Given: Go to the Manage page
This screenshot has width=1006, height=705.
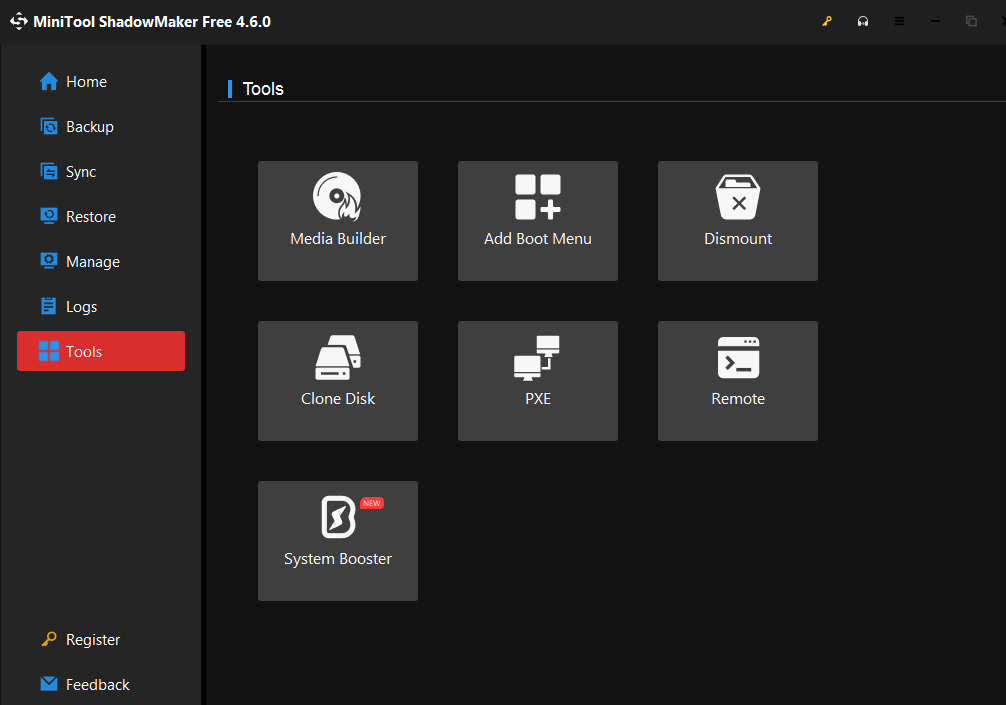Looking at the screenshot, I should (101, 261).
